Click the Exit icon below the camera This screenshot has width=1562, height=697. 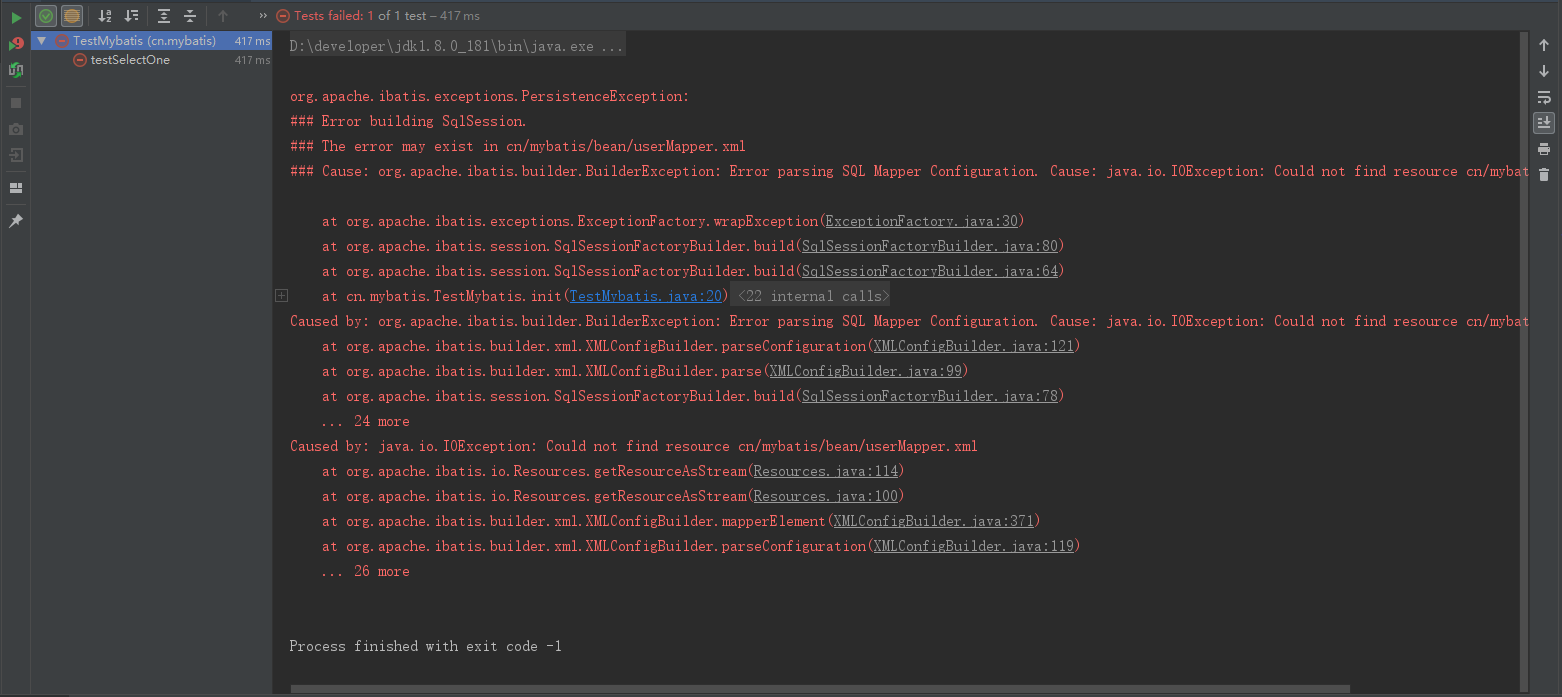tap(16, 155)
